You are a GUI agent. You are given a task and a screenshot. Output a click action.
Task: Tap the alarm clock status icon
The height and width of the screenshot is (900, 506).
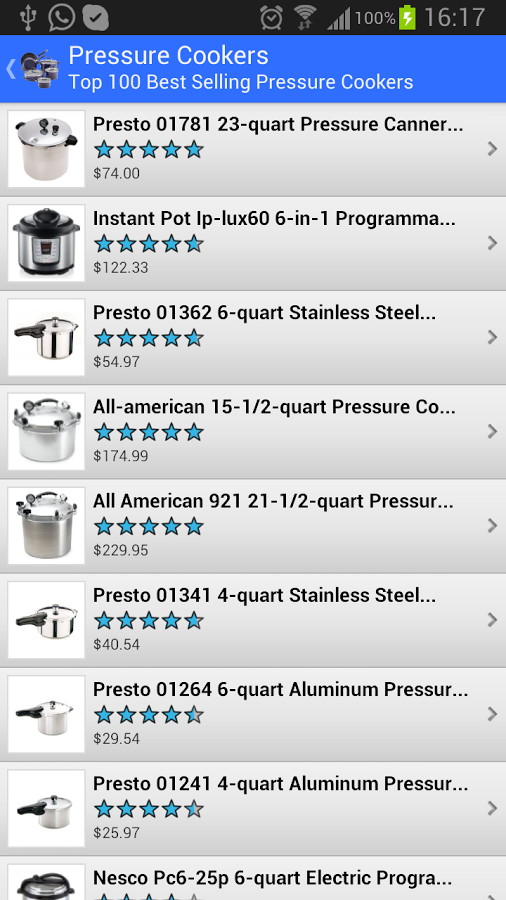pos(271,18)
